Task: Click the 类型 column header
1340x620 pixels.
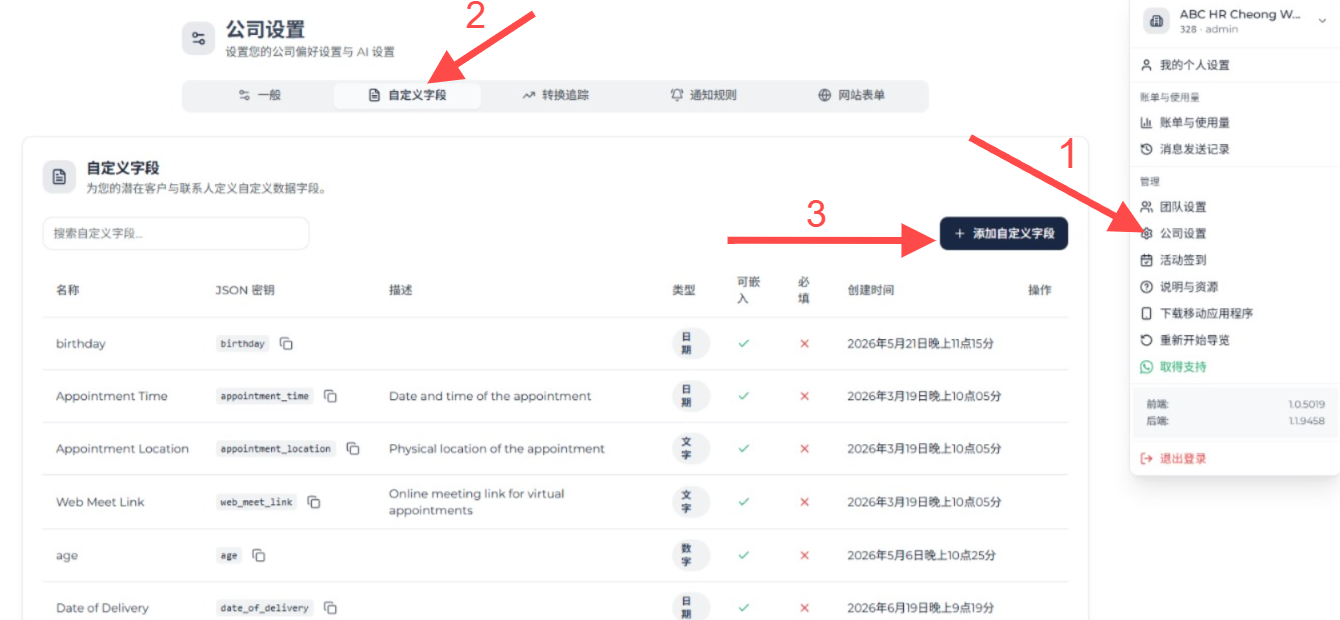Action: coord(684,290)
